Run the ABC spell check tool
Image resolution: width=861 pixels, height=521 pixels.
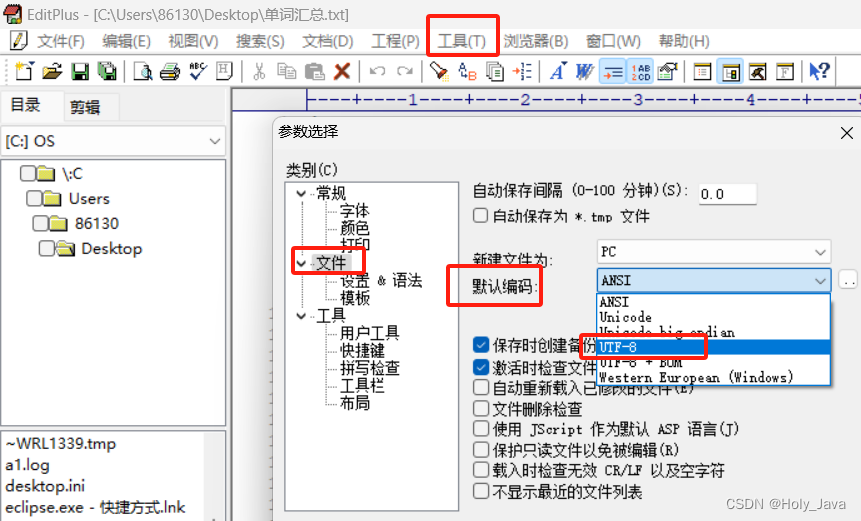coord(197,71)
